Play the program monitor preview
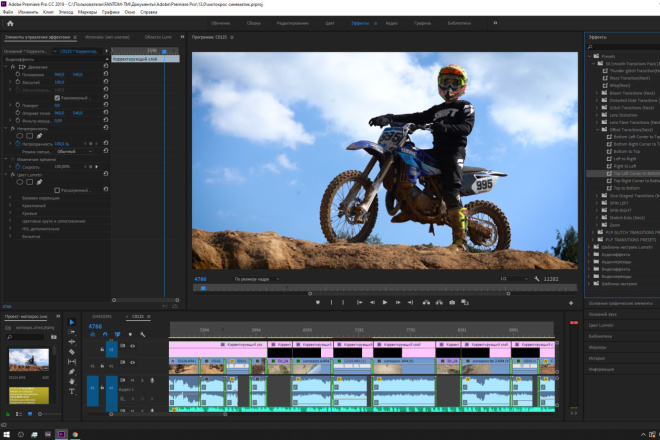This screenshot has width=660, height=440. (385, 302)
